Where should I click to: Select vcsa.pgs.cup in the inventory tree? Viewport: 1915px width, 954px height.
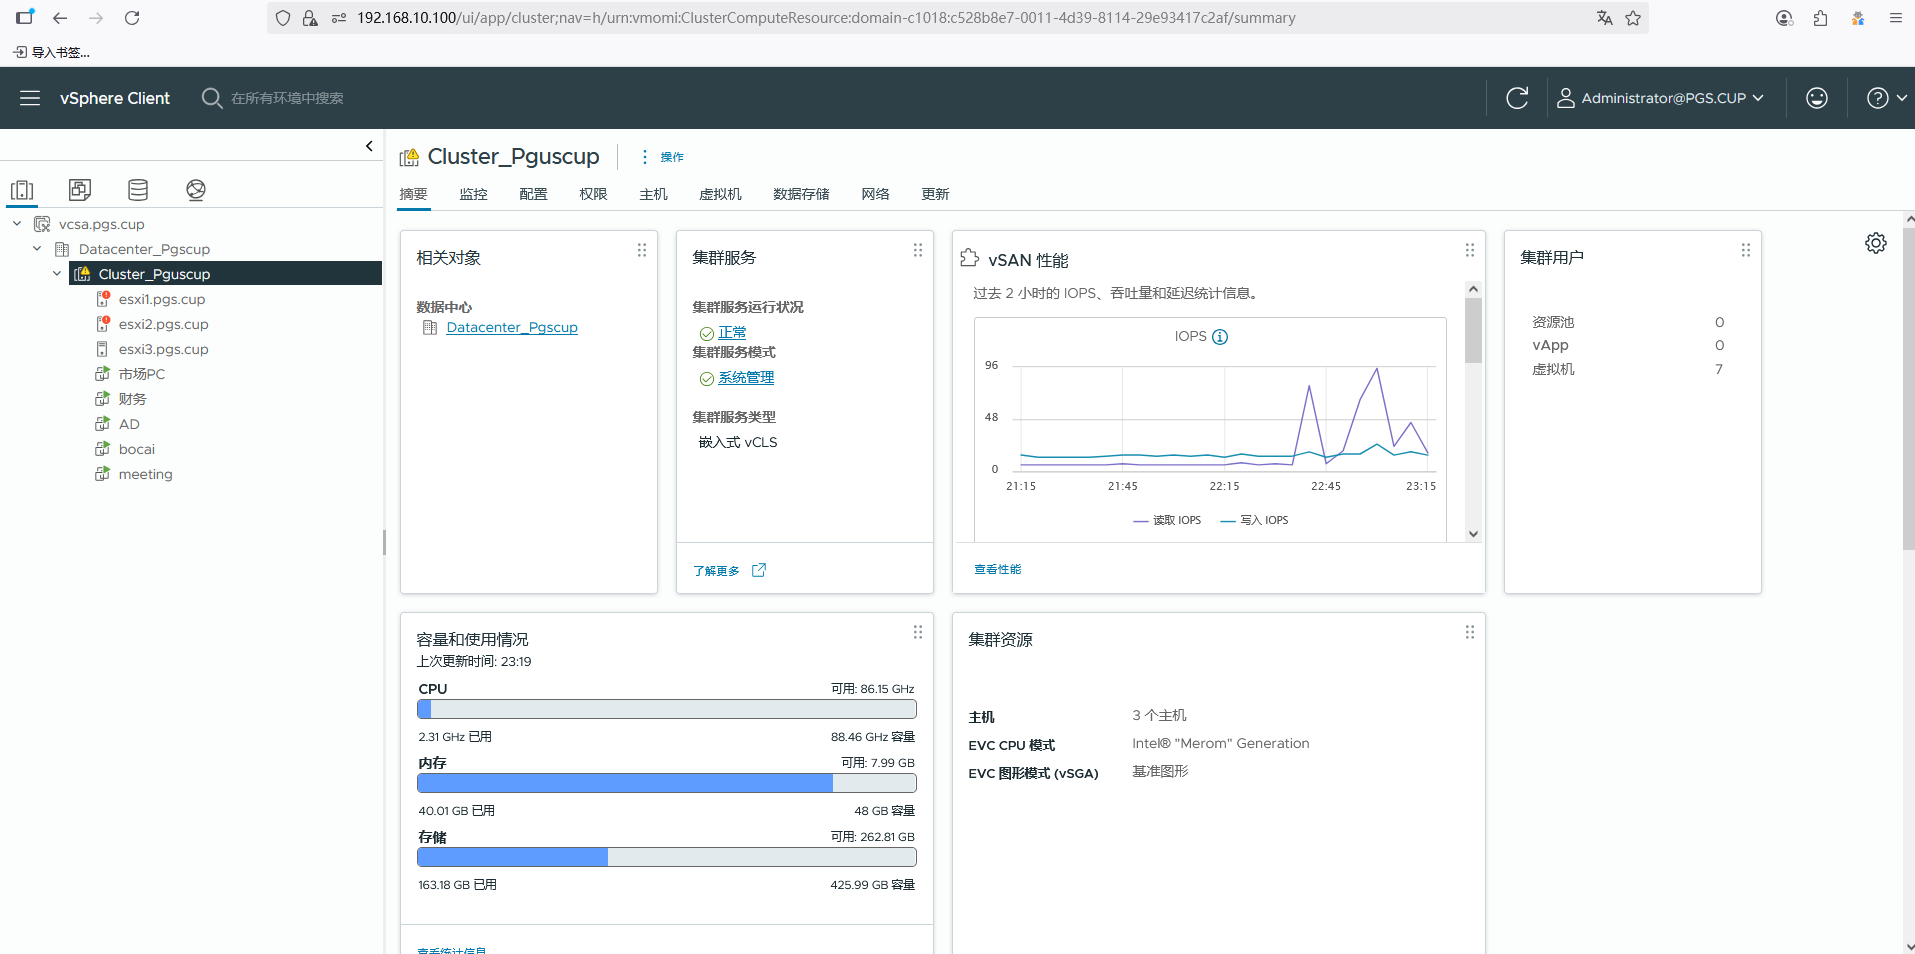pos(101,224)
